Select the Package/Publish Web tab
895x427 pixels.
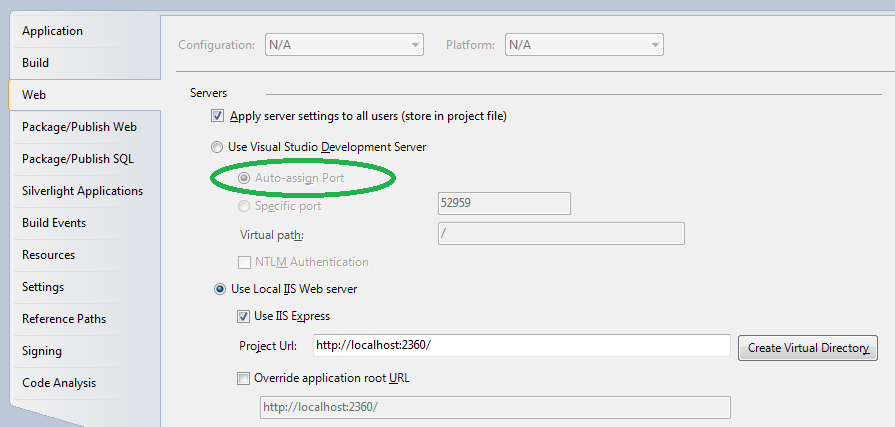coord(79,127)
